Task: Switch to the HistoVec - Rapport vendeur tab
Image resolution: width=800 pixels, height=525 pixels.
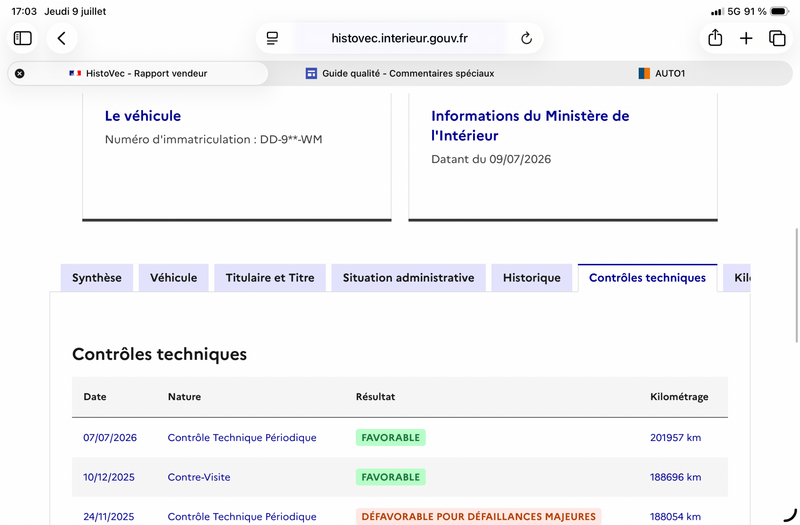Action: pos(138,73)
